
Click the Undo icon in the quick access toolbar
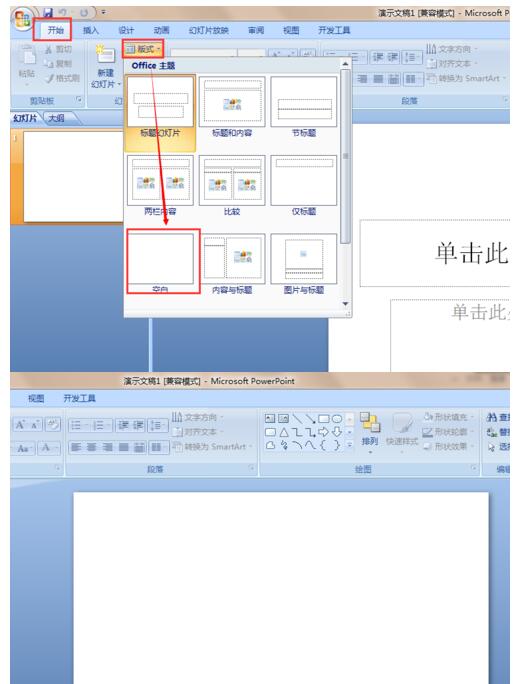63,13
